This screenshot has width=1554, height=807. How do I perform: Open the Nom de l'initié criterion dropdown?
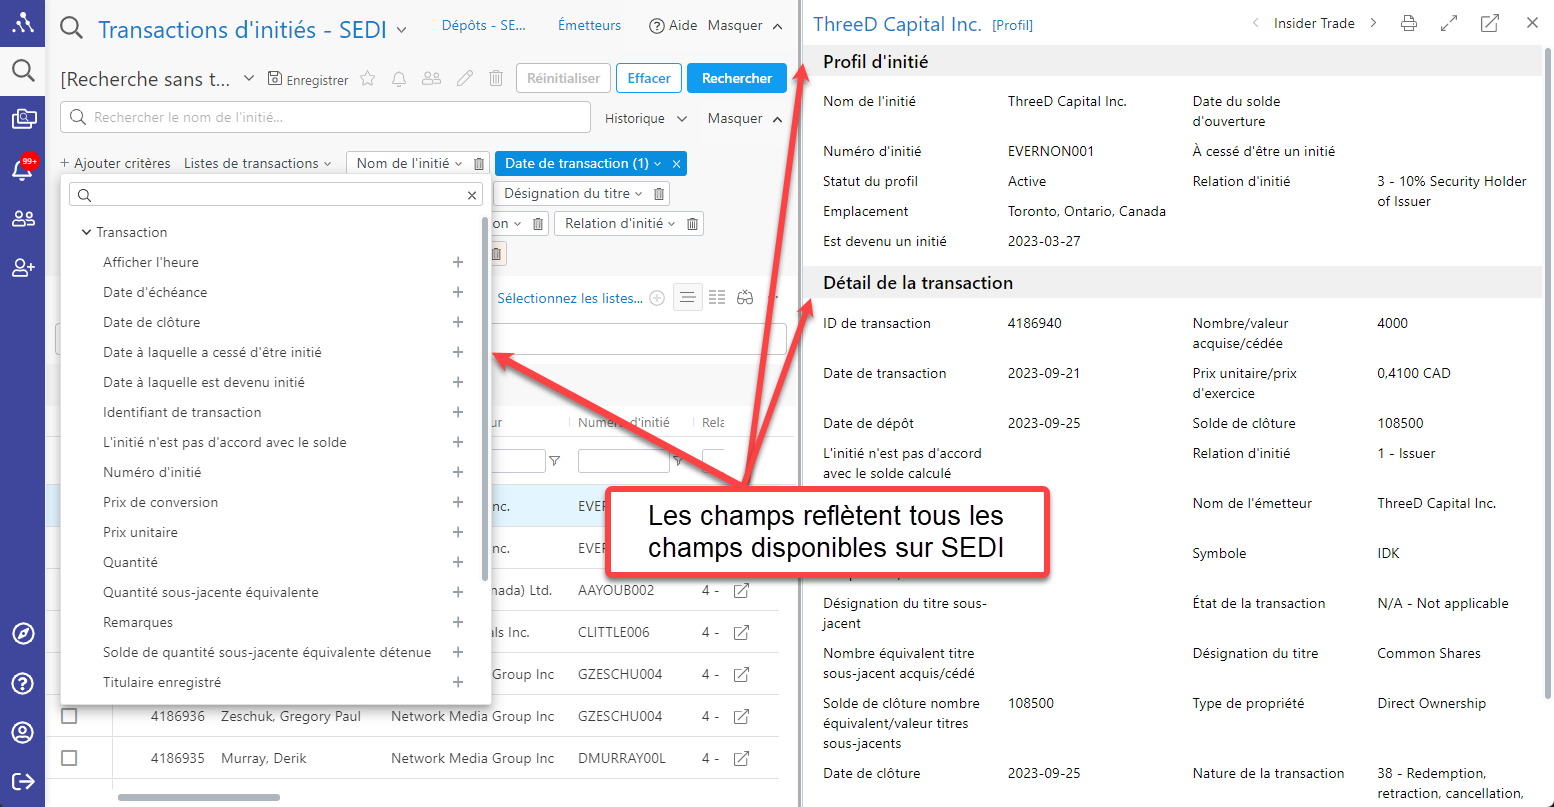pyautogui.click(x=410, y=164)
